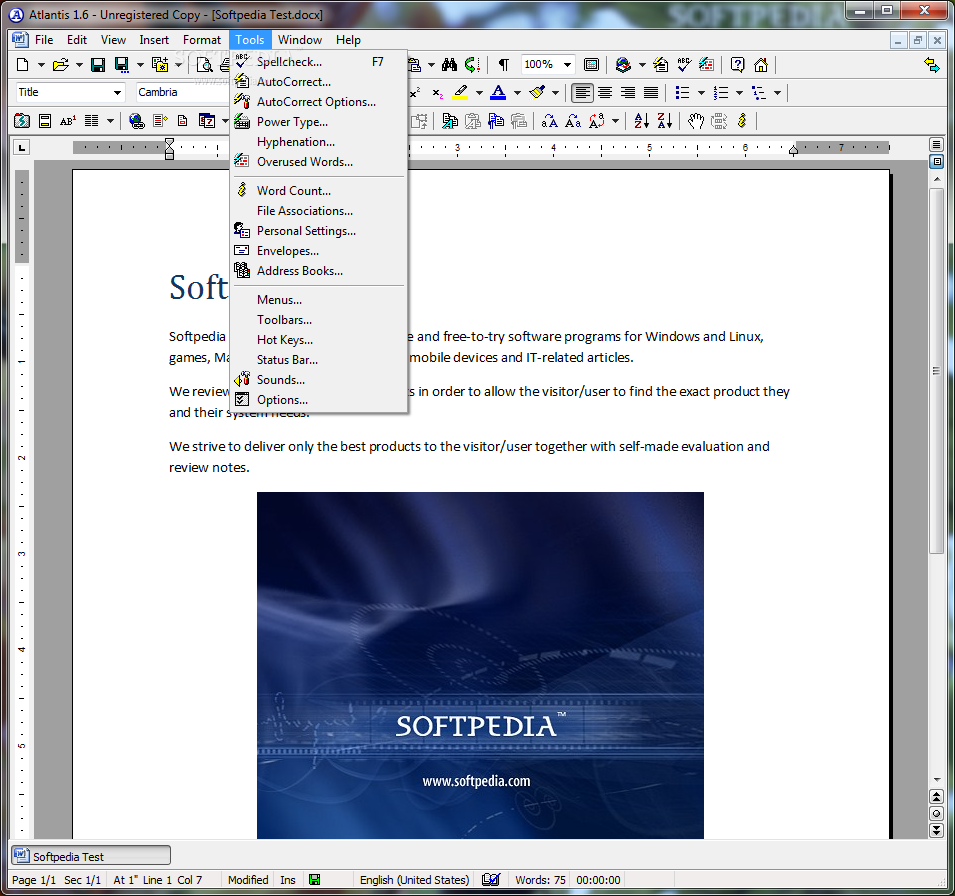Toggle numbered list formatting

click(x=721, y=93)
